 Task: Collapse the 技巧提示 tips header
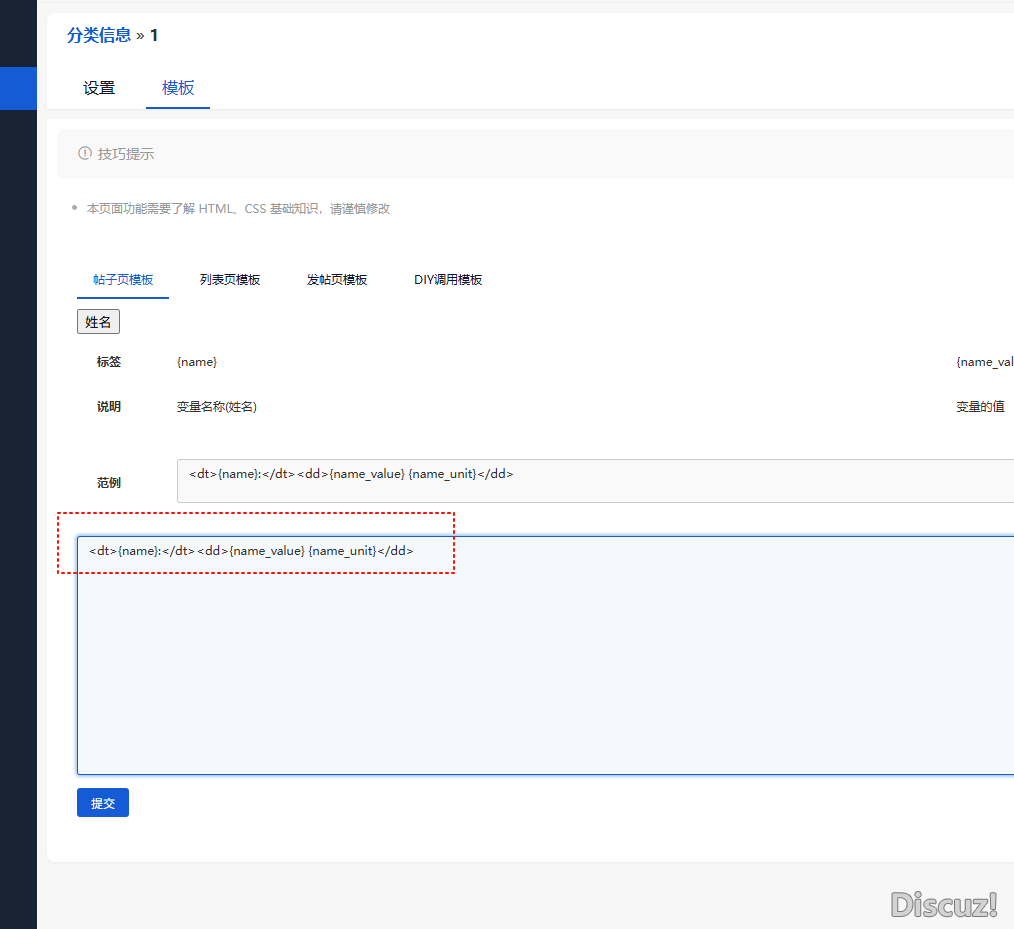click(126, 154)
